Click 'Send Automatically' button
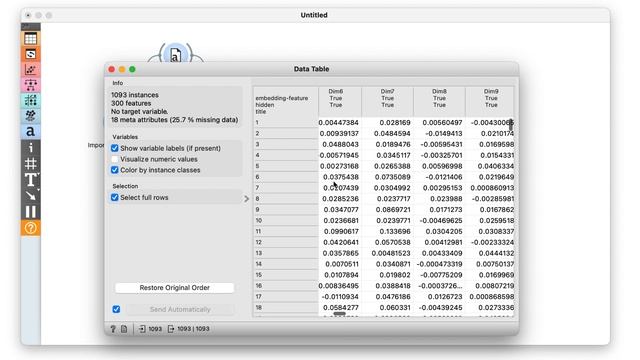The width and height of the screenshot is (640, 360). 180,309
